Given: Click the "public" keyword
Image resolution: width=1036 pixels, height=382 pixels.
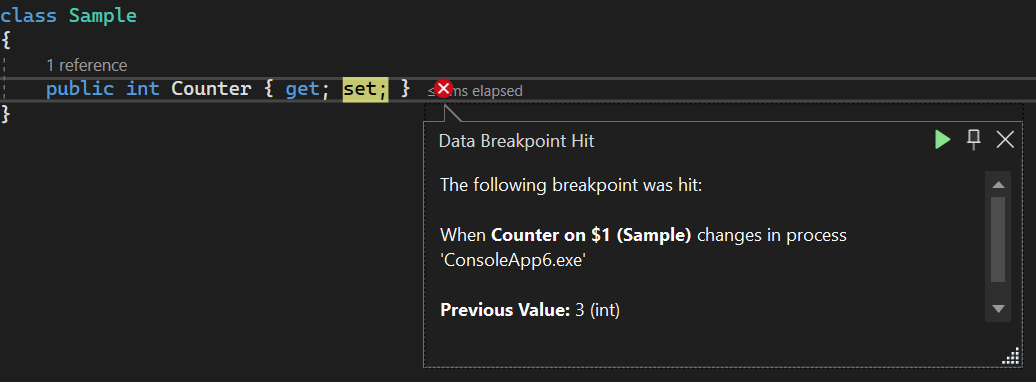Looking at the screenshot, I should [80, 89].
